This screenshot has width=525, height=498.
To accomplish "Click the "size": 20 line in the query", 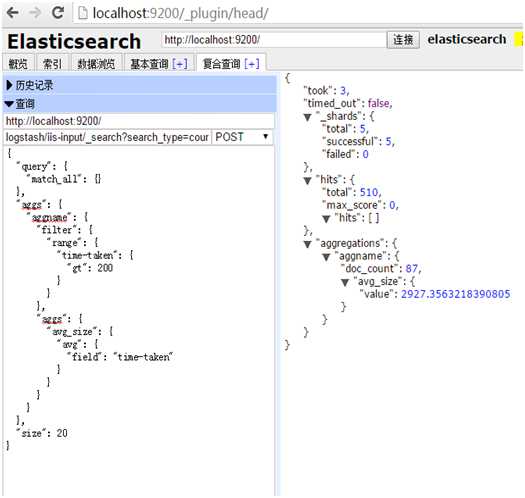I will click(x=42, y=433).
